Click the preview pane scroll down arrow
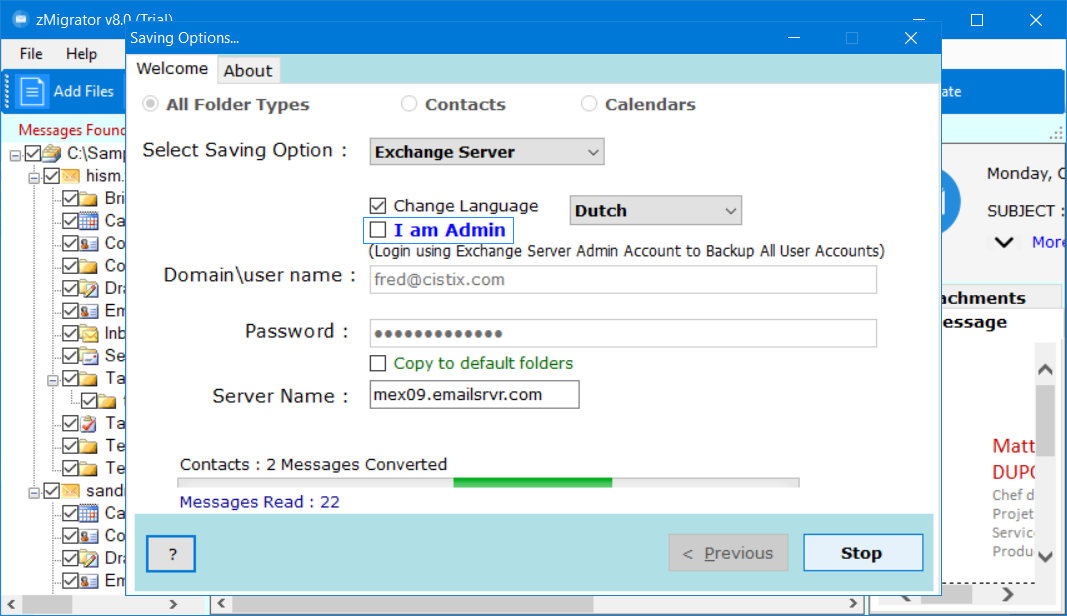 click(x=1045, y=557)
